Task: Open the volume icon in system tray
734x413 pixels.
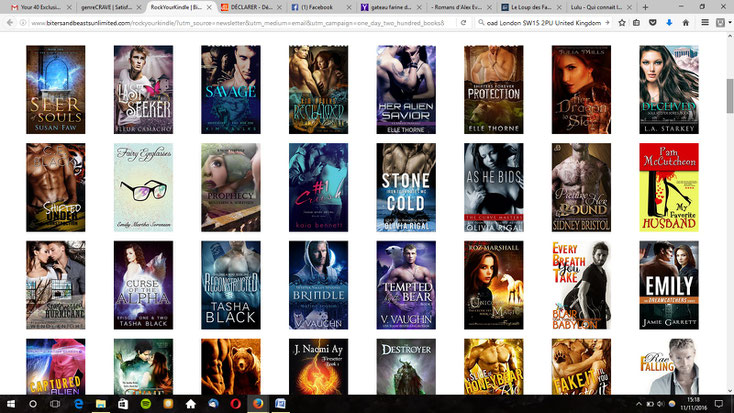Action: (x=661, y=404)
